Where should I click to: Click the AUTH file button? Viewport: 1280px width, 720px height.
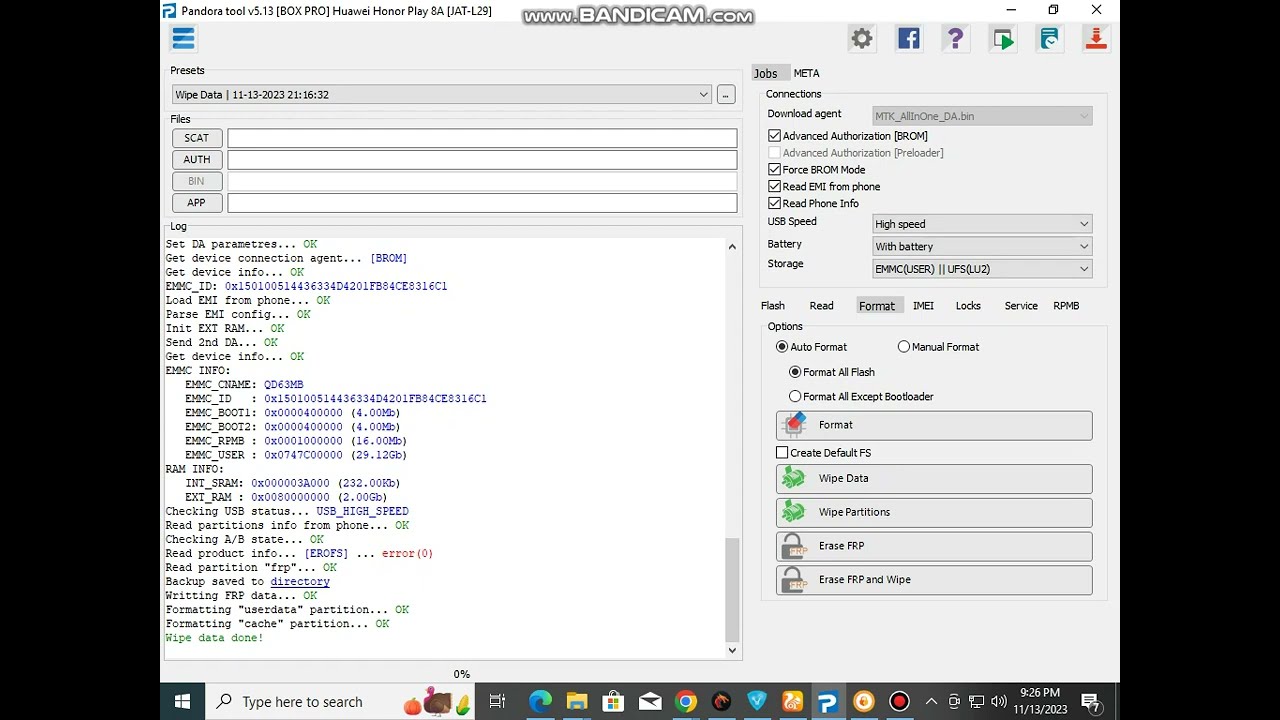[x=196, y=160]
